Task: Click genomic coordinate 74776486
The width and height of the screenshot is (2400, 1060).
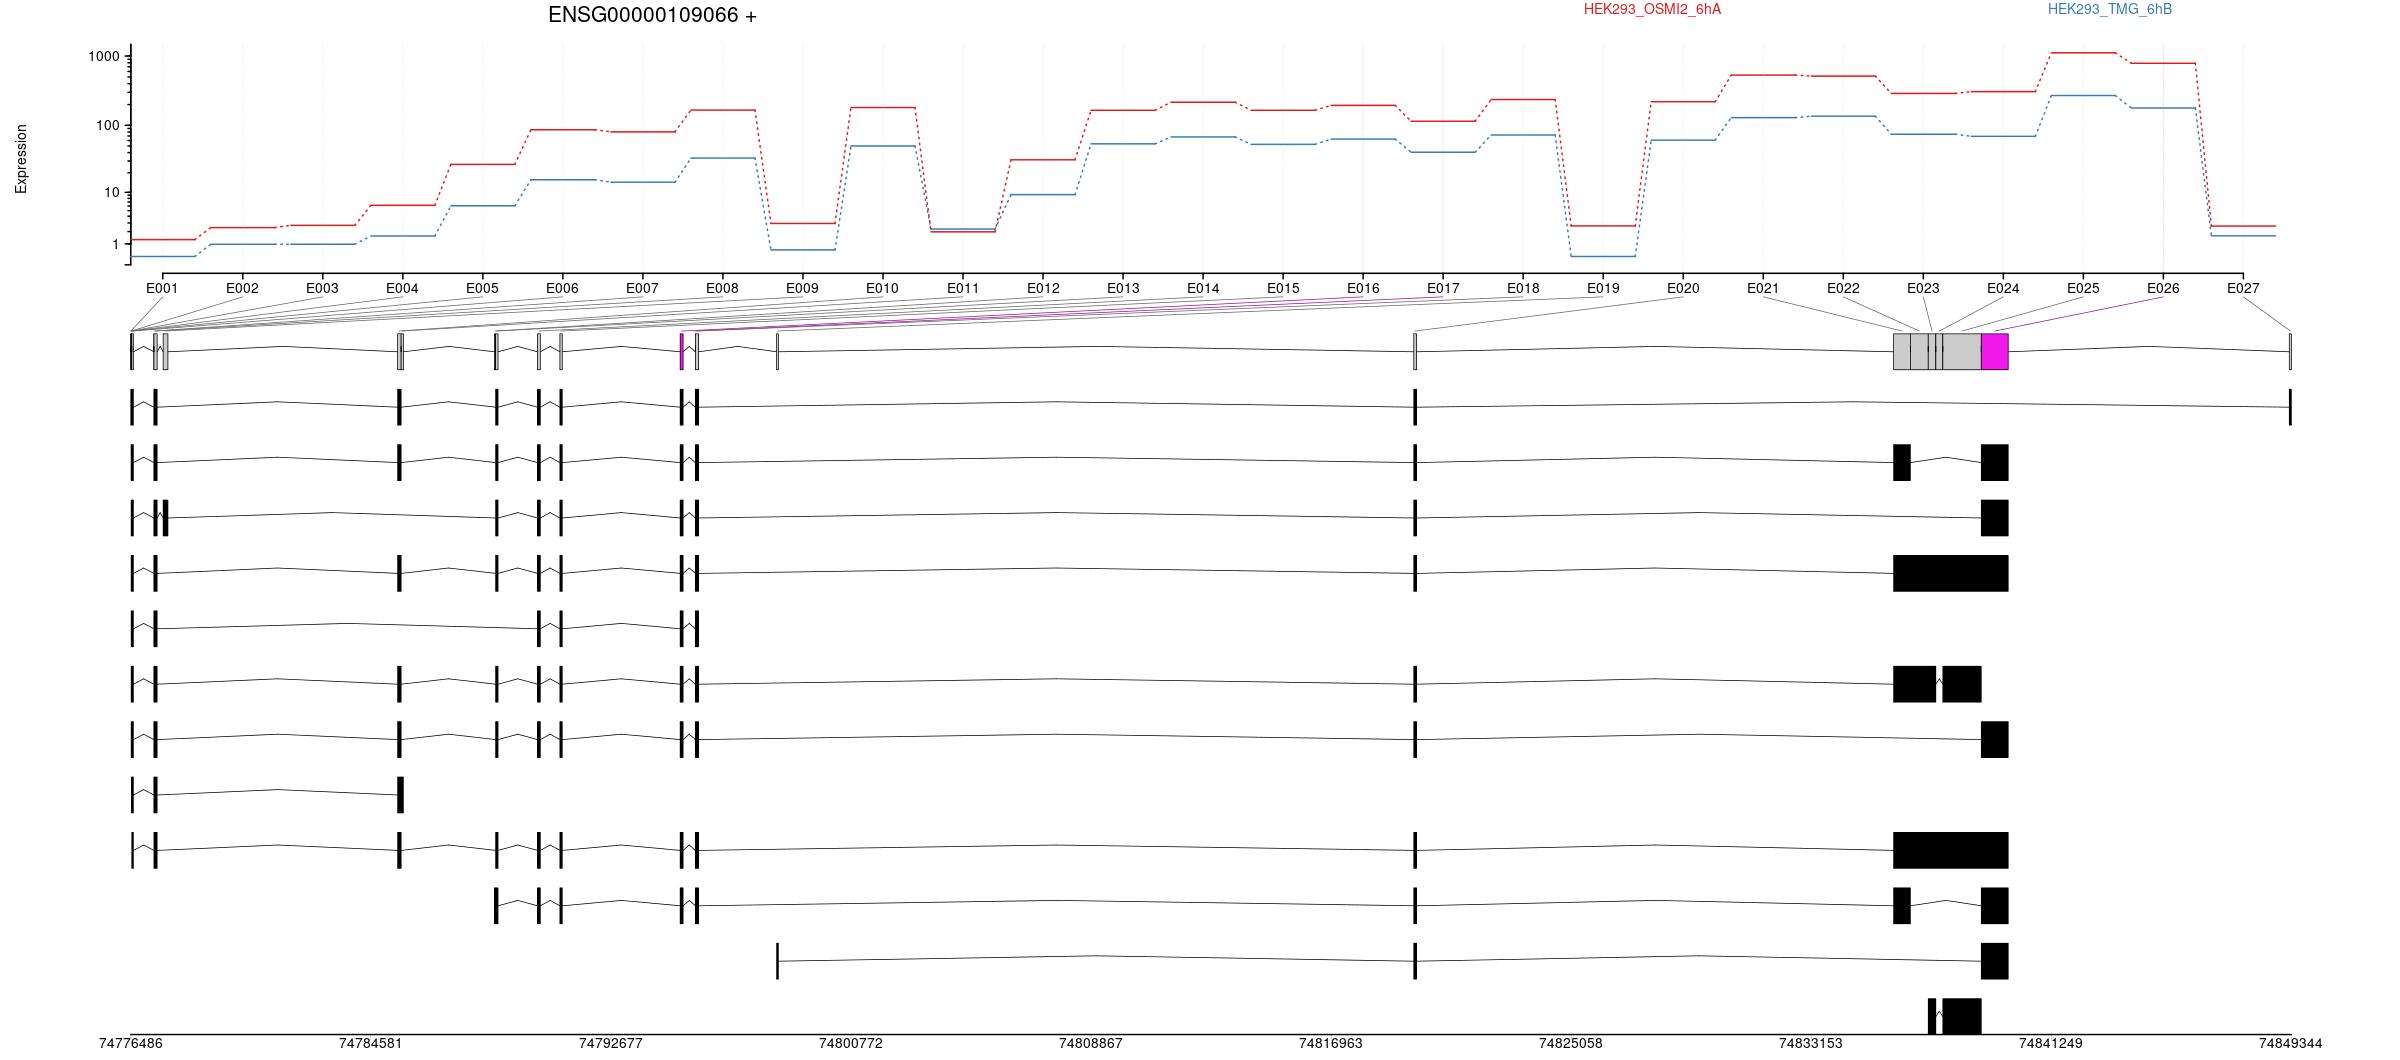Action: click(131, 1043)
